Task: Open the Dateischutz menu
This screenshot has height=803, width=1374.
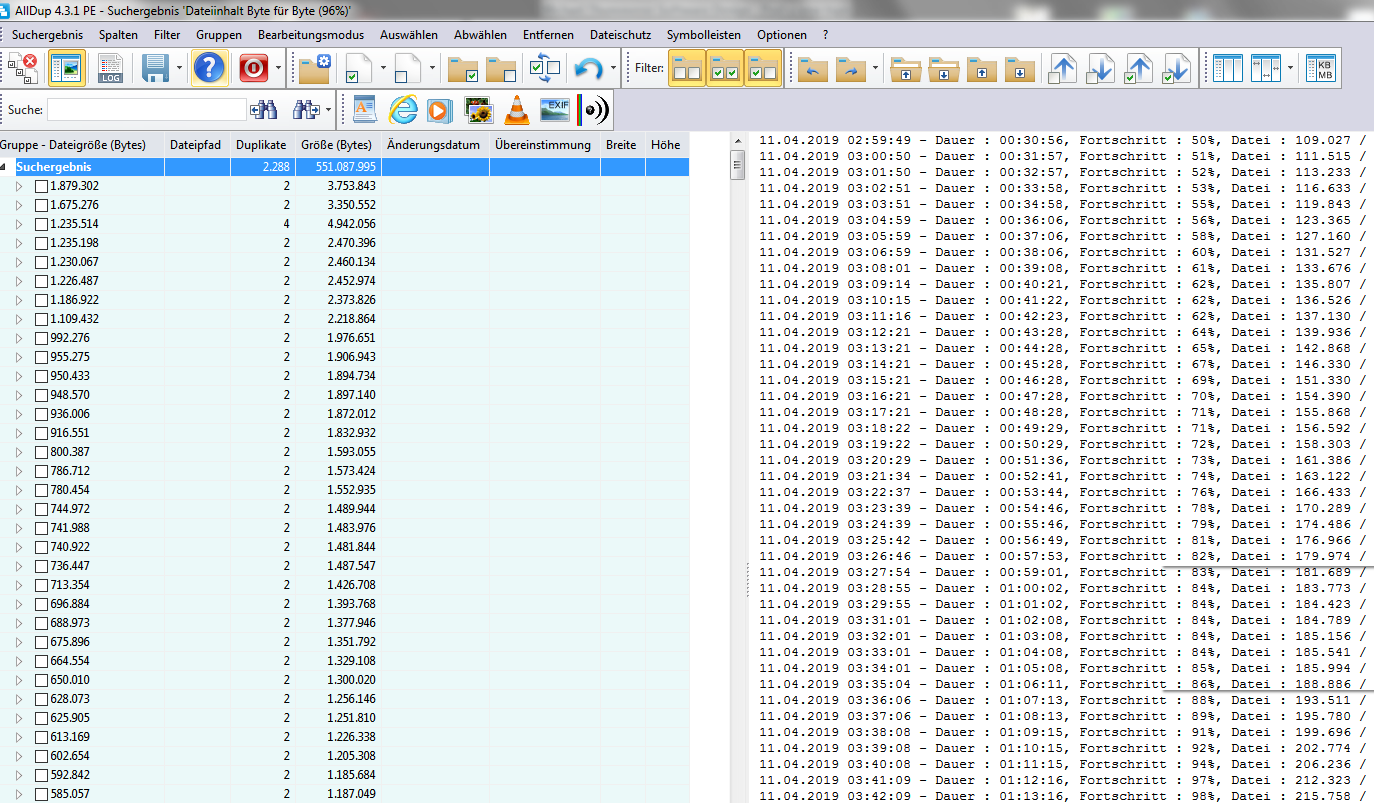Action: click(620, 35)
